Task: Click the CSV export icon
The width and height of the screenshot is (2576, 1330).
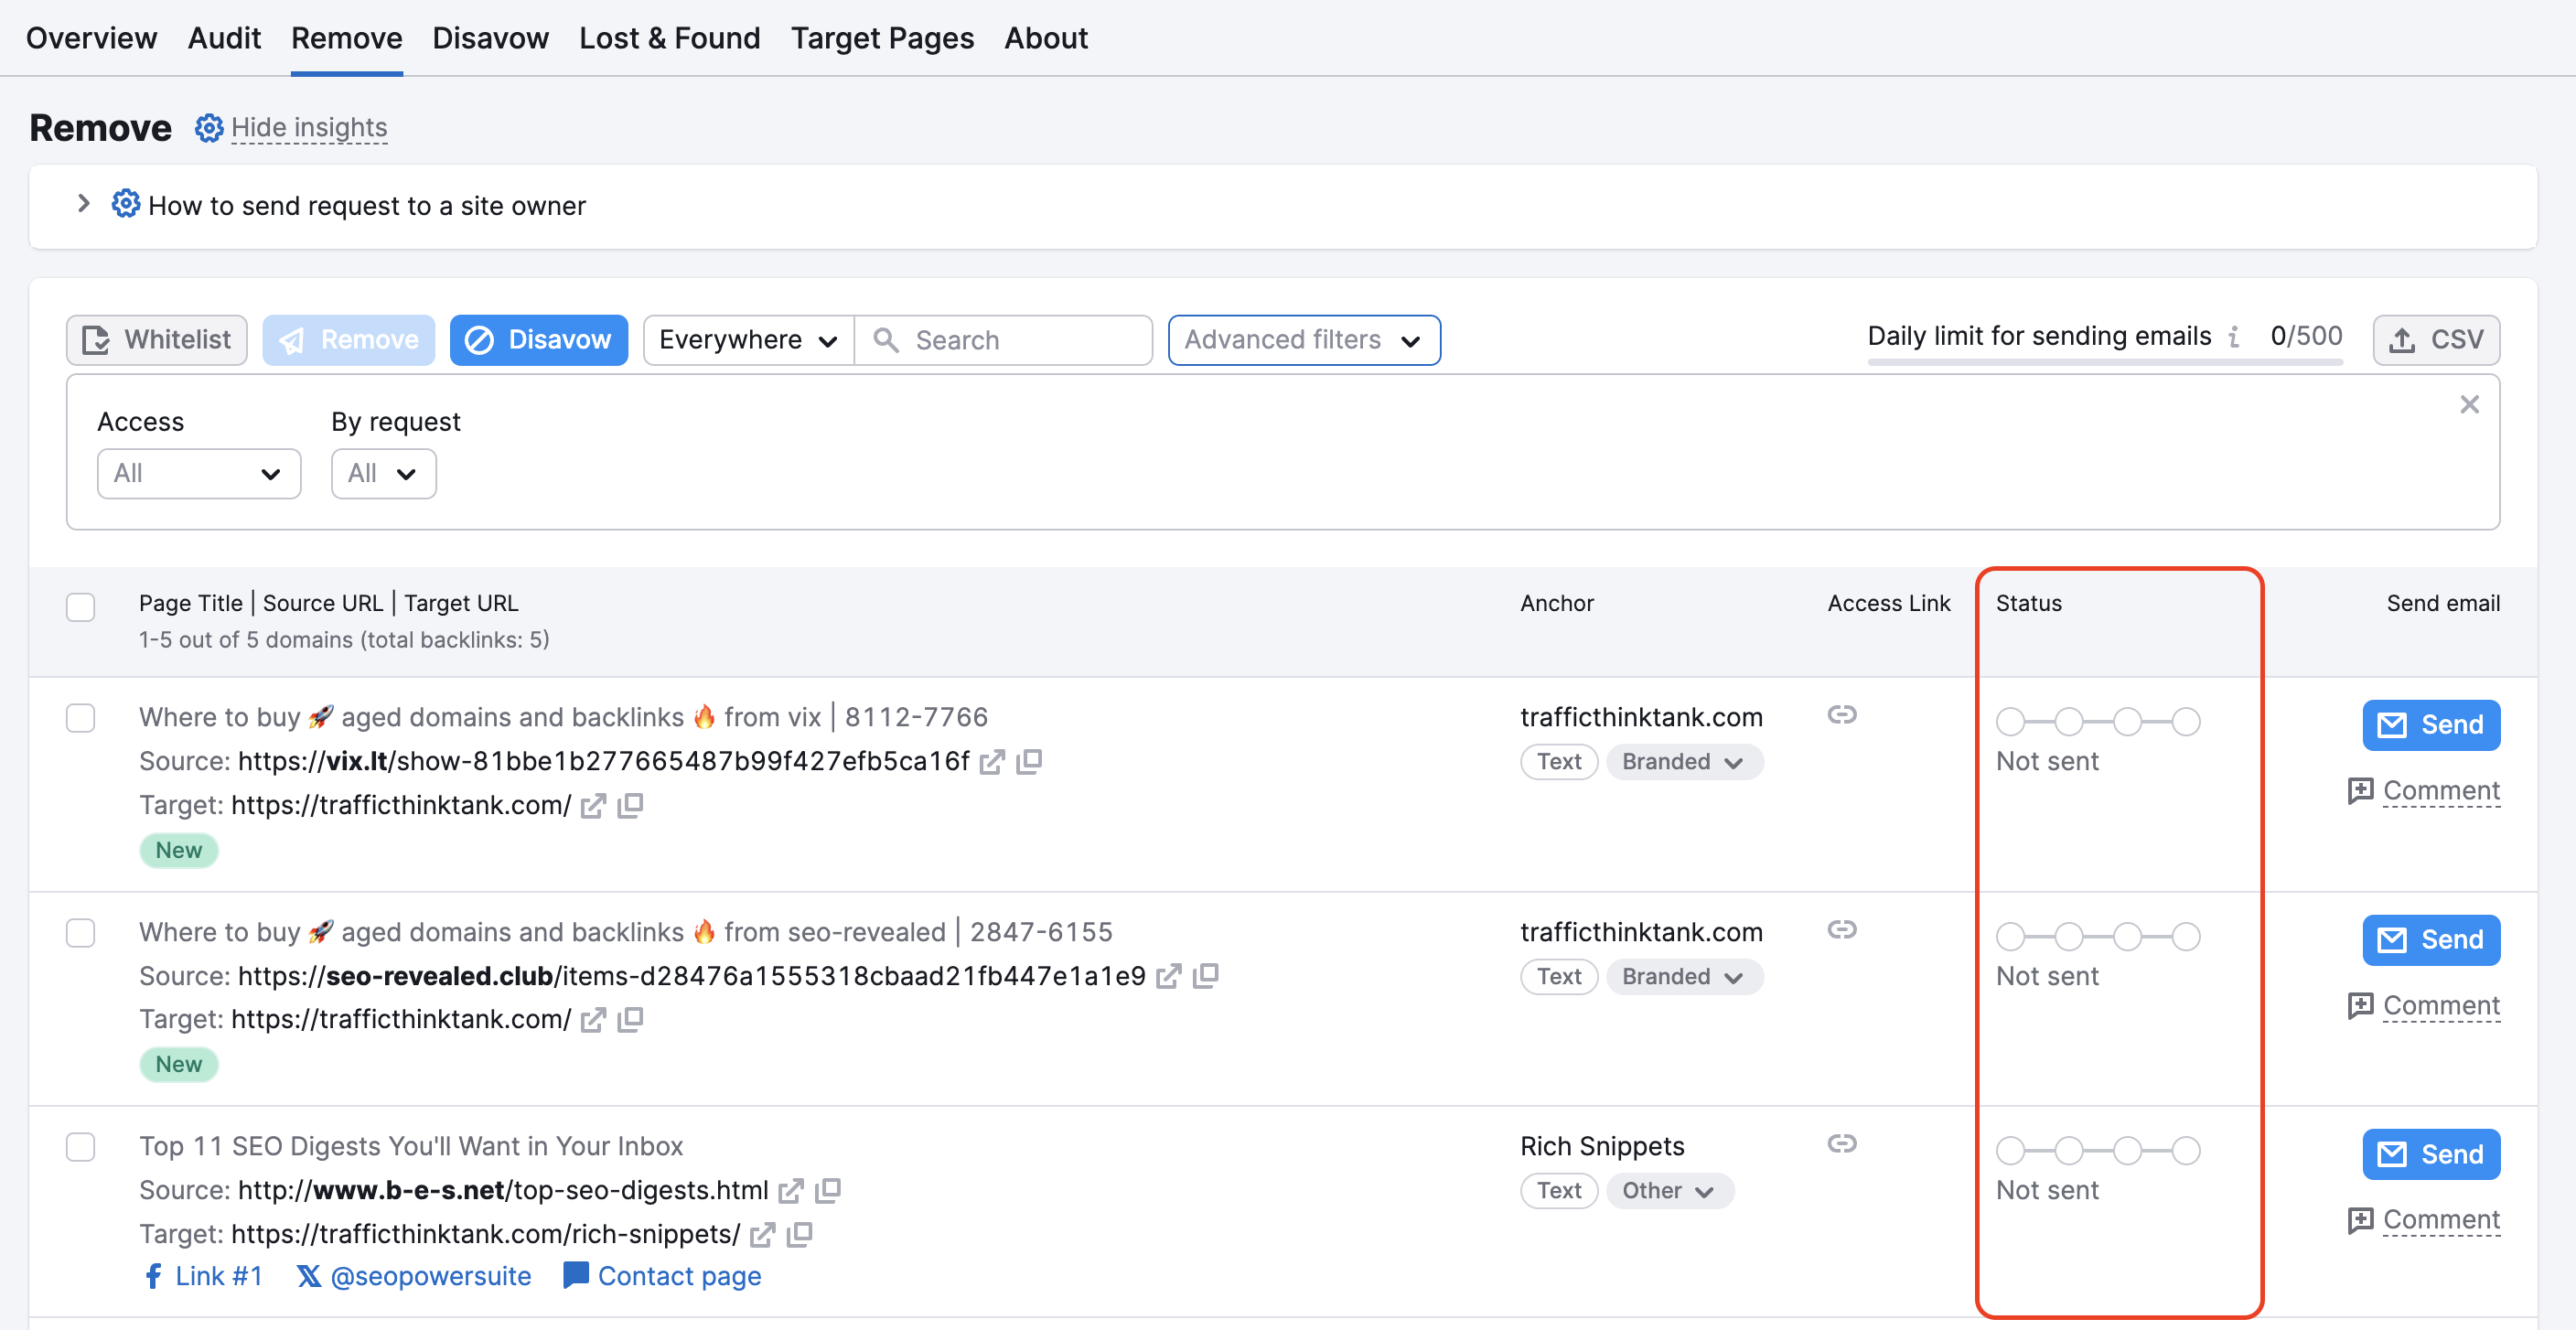Action: (2405, 339)
